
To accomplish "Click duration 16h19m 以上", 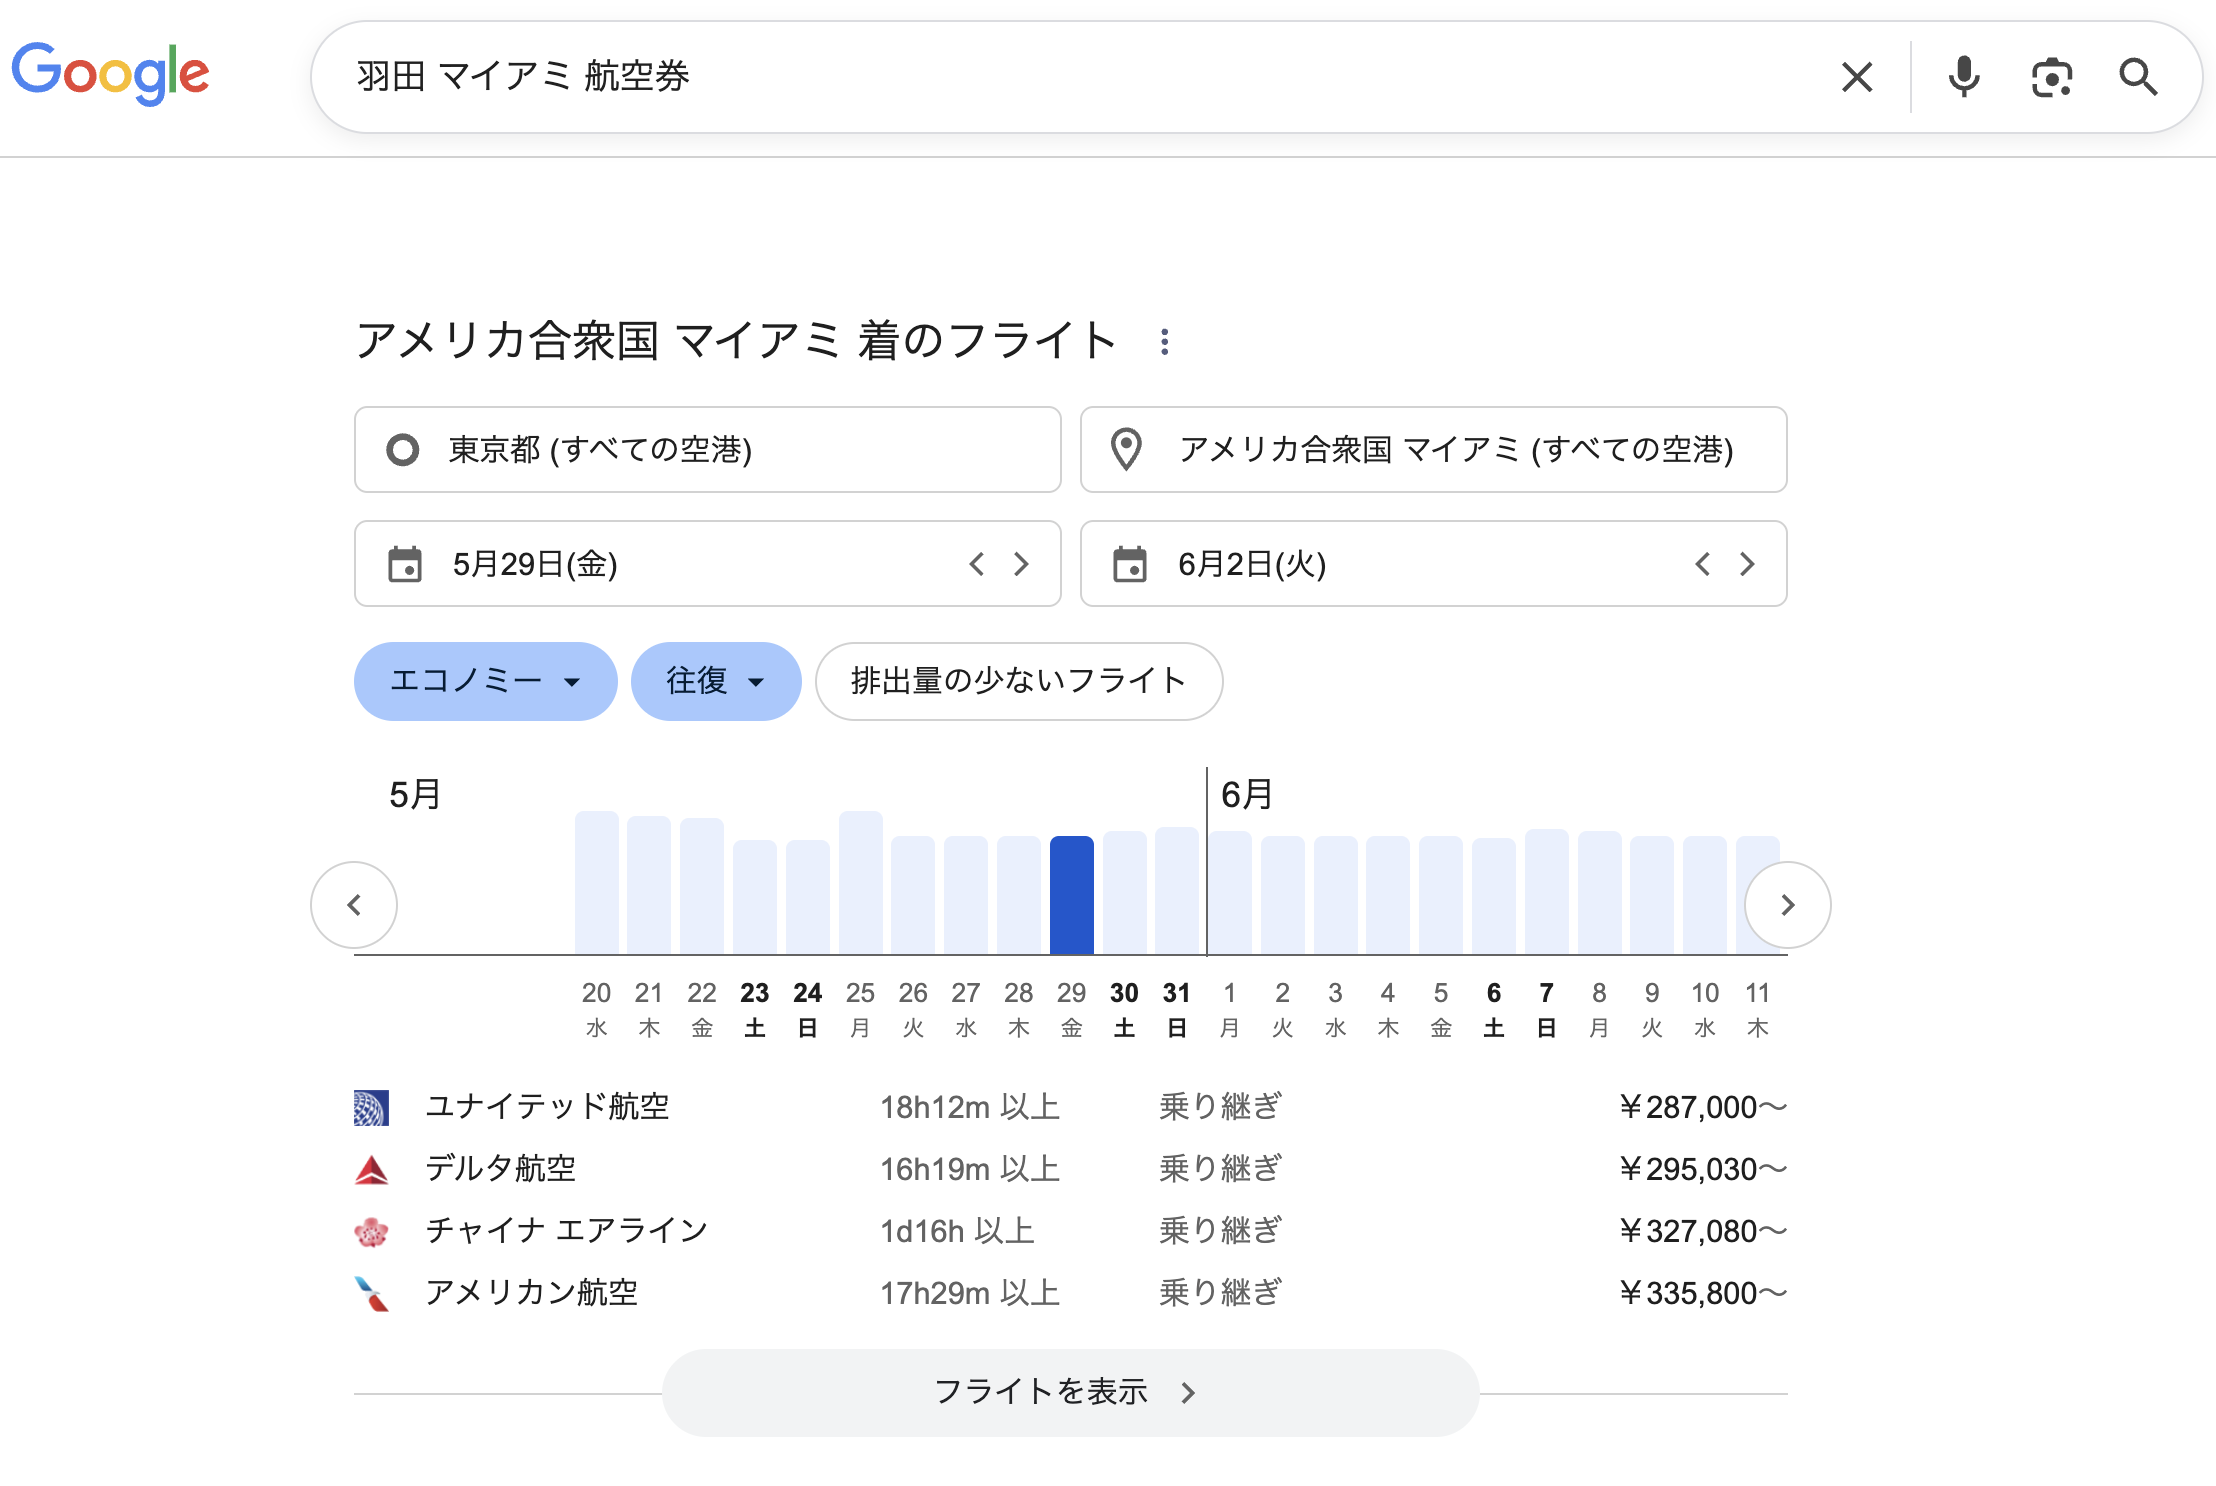I will (970, 1170).
